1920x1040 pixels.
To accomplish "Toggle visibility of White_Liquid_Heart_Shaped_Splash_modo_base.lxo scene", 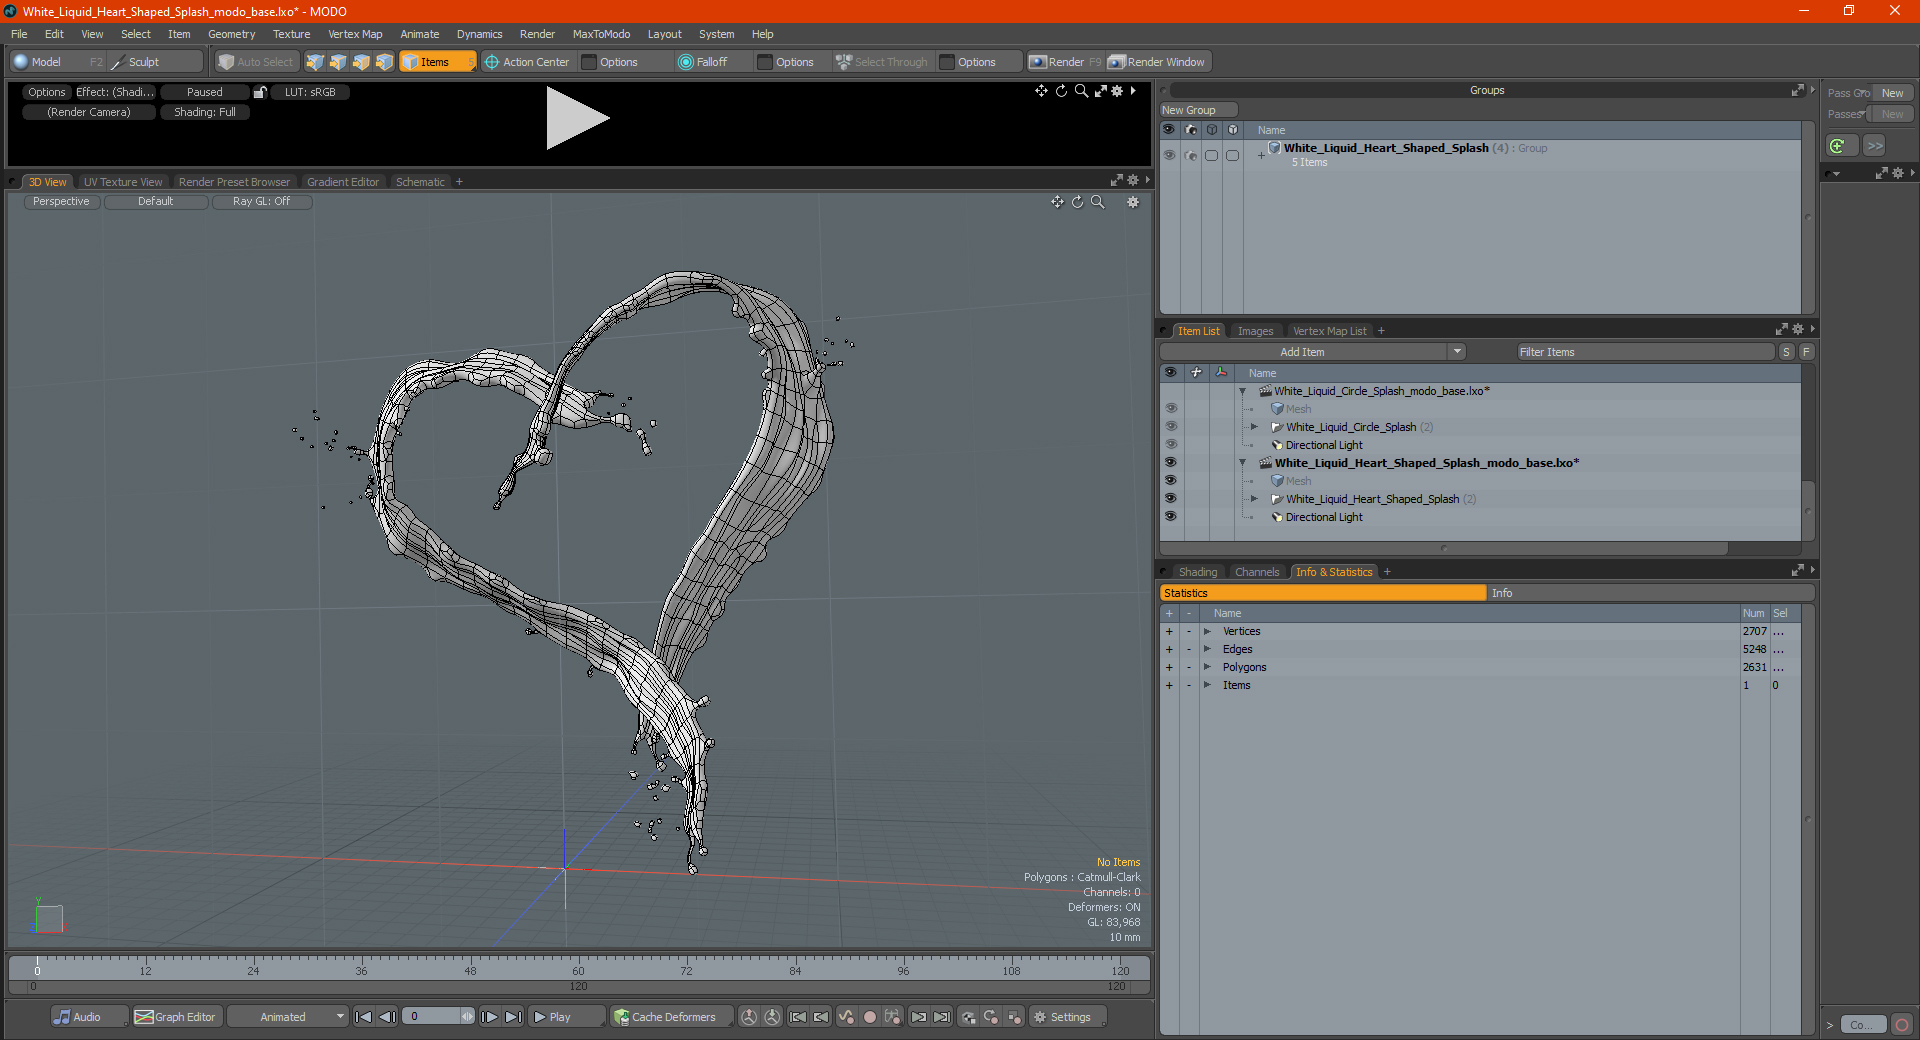I will click(x=1170, y=463).
